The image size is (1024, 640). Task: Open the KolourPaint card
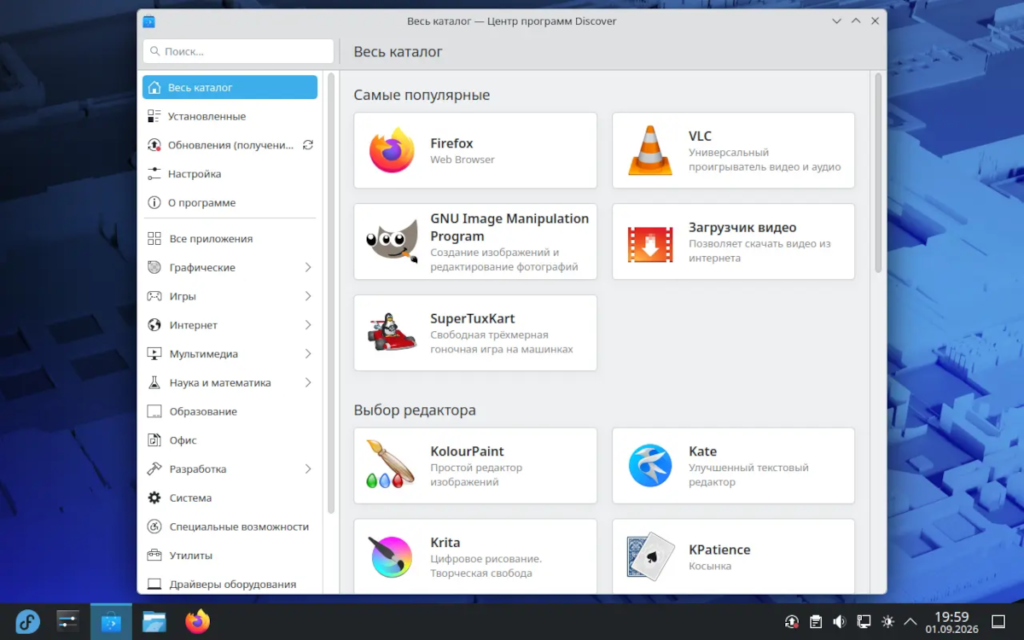tap(475, 466)
